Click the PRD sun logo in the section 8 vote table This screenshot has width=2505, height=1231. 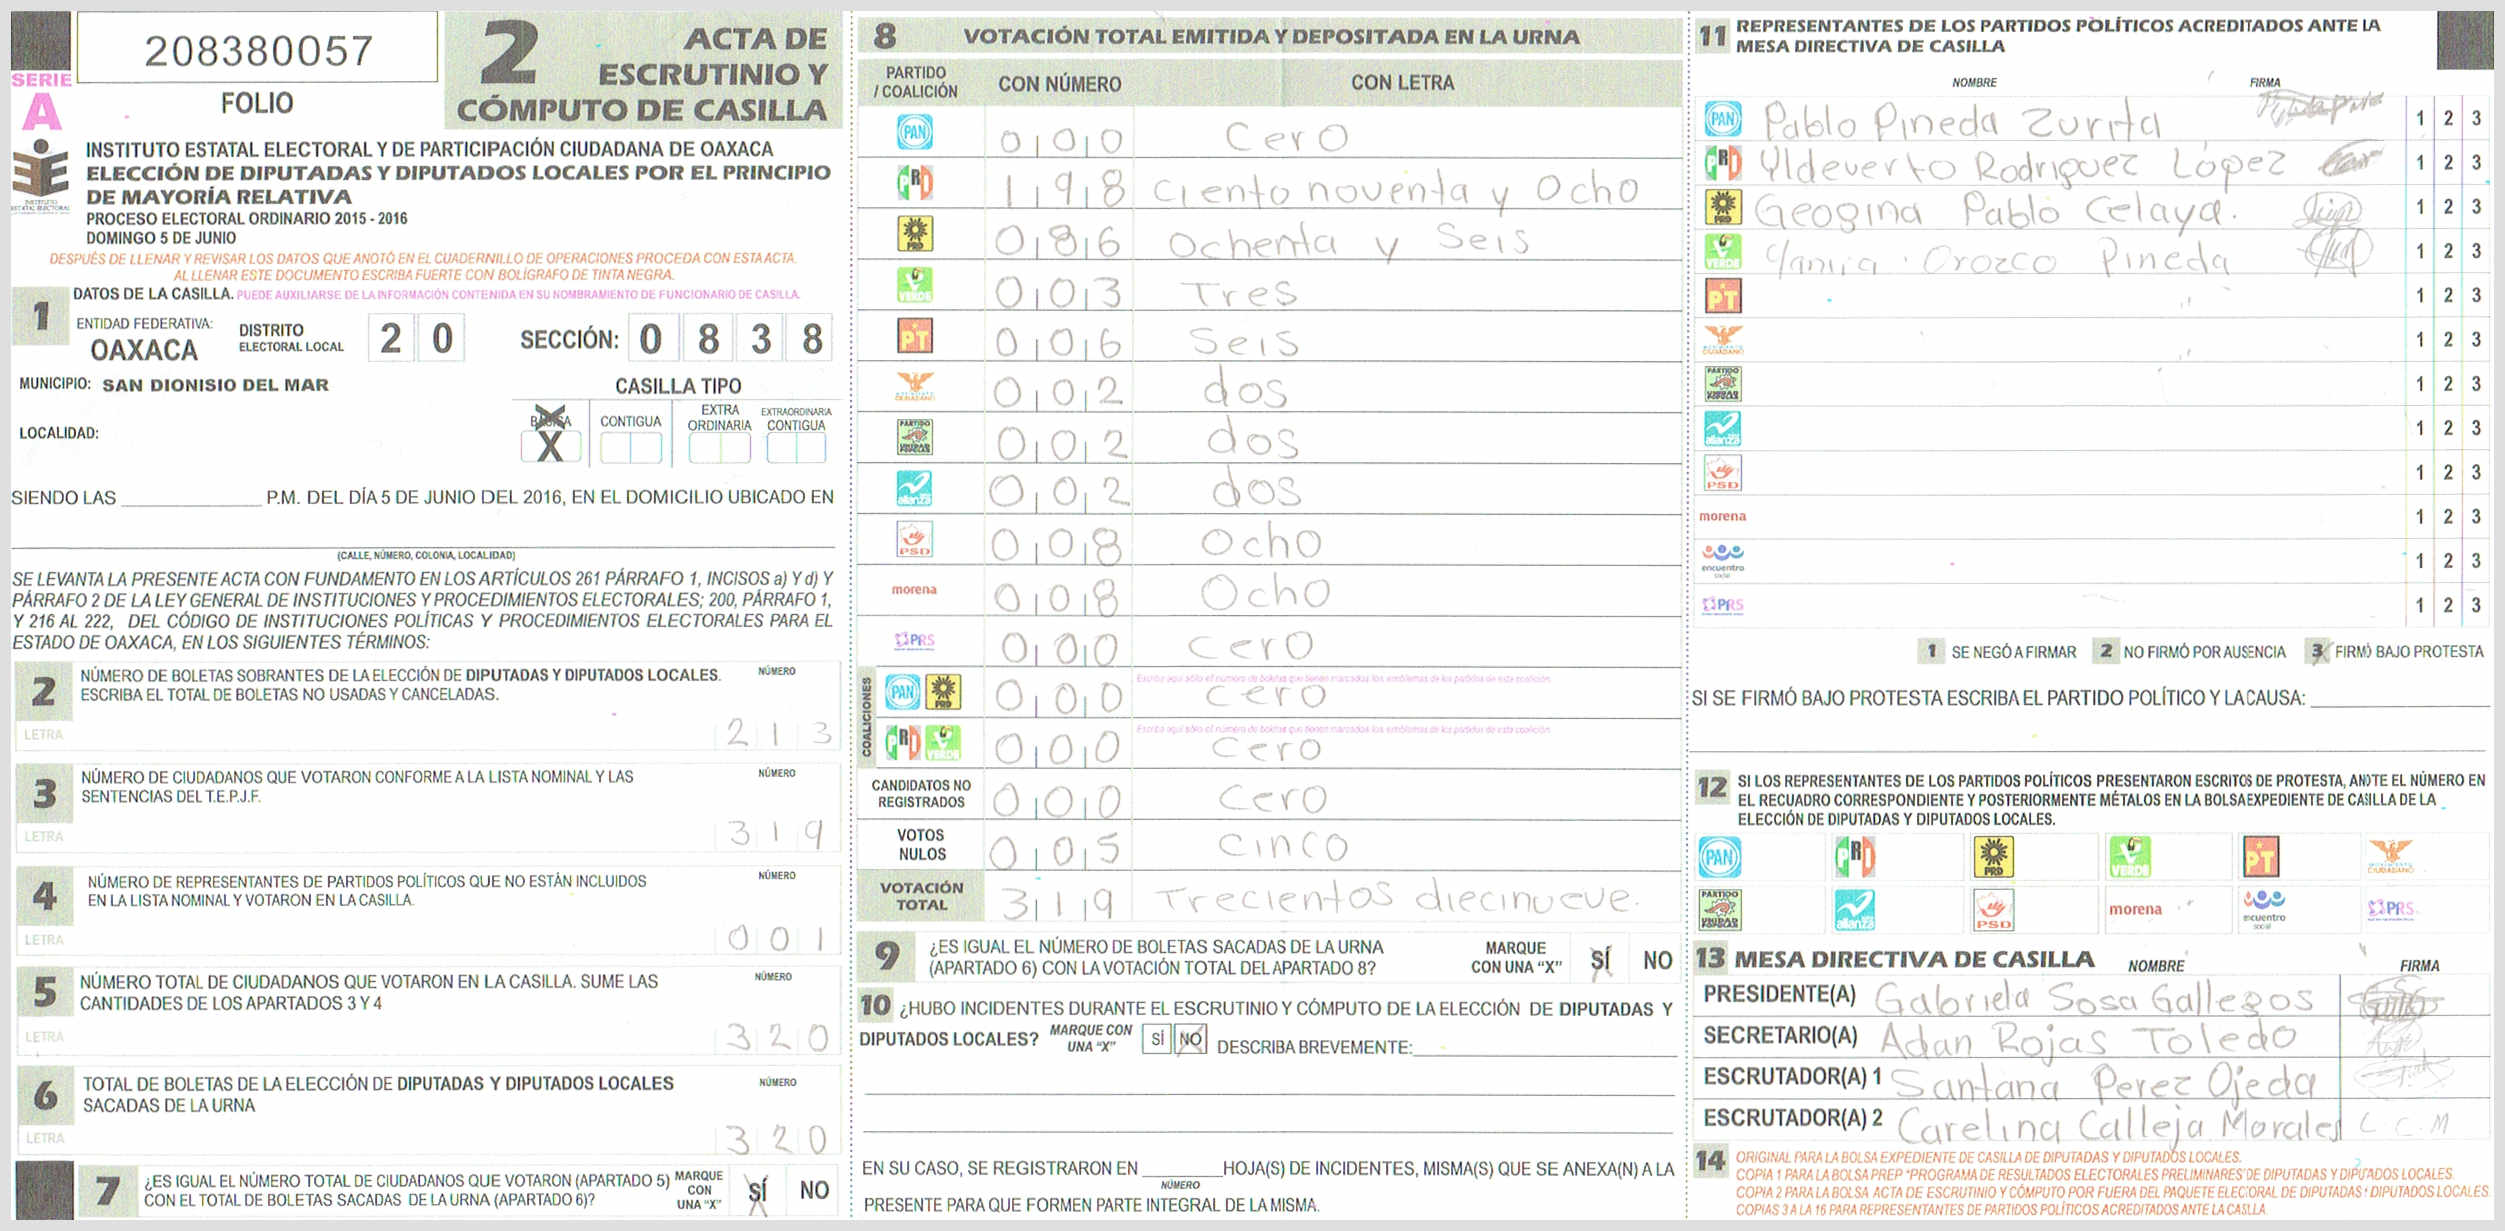pos(915,234)
